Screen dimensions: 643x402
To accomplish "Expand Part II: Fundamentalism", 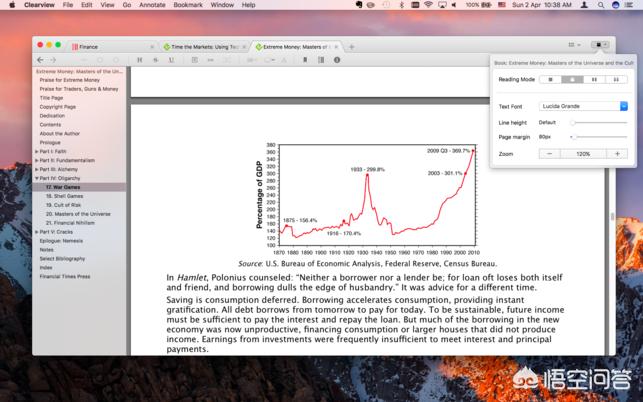I will (x=36, y=160).
